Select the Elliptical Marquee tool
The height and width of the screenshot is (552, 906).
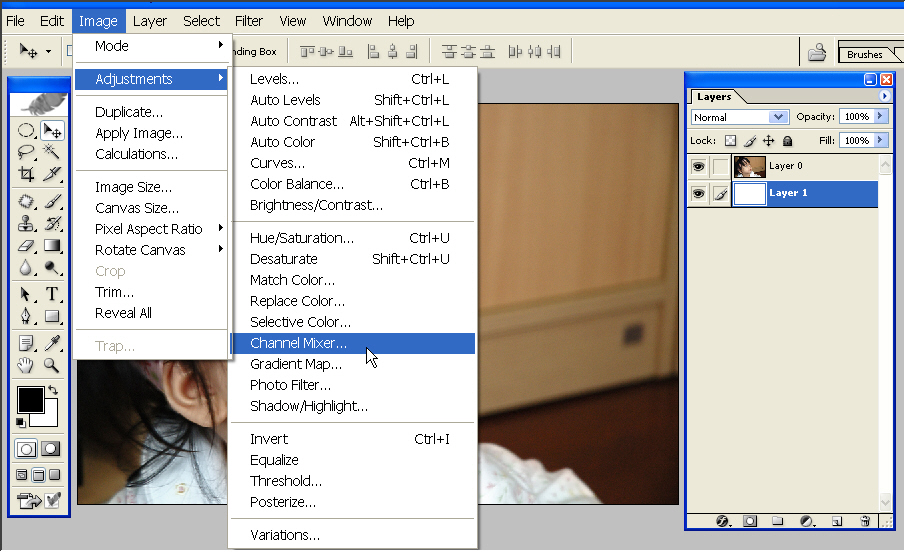pyautogui.click(x=26, y=131)
